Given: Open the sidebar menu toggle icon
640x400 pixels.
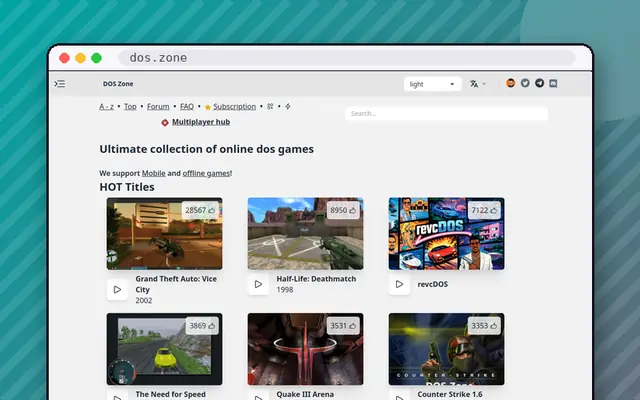Looking at the screenshot, I should pos(60,84).
